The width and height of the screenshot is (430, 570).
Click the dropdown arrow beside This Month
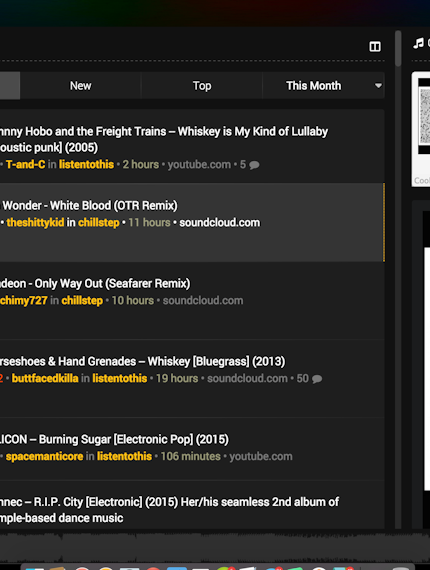pos(378,86)
